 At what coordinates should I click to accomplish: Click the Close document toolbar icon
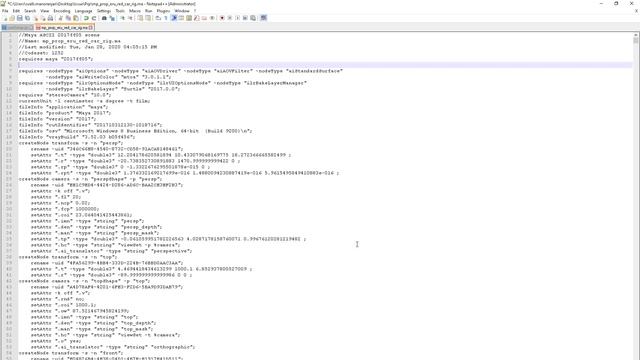[35, 18]
